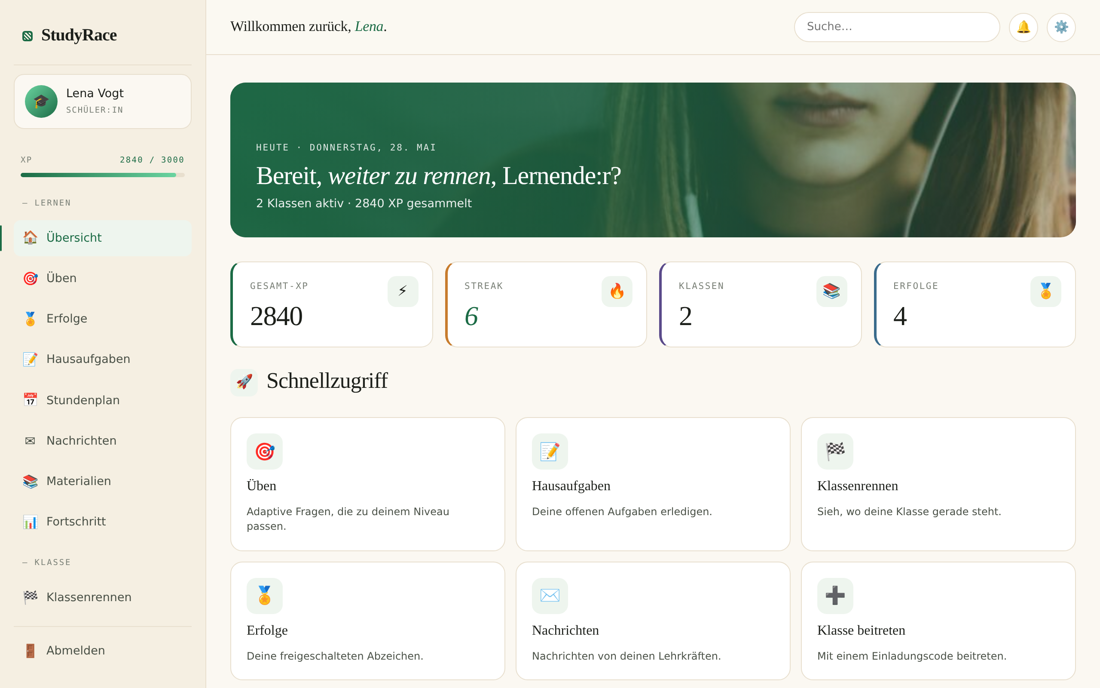
Task: Open Klassenrennen from the sidebar menu
Action: (102, 597)
